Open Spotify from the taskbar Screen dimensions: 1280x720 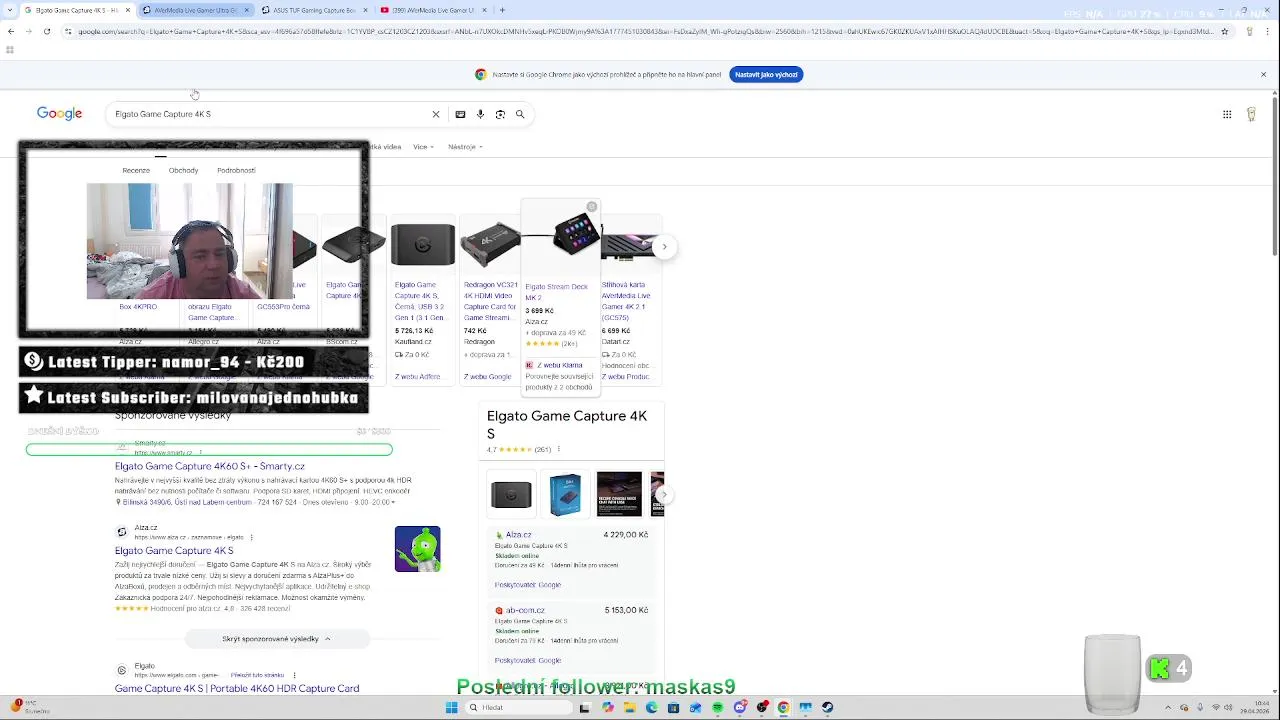pos(717,707)
